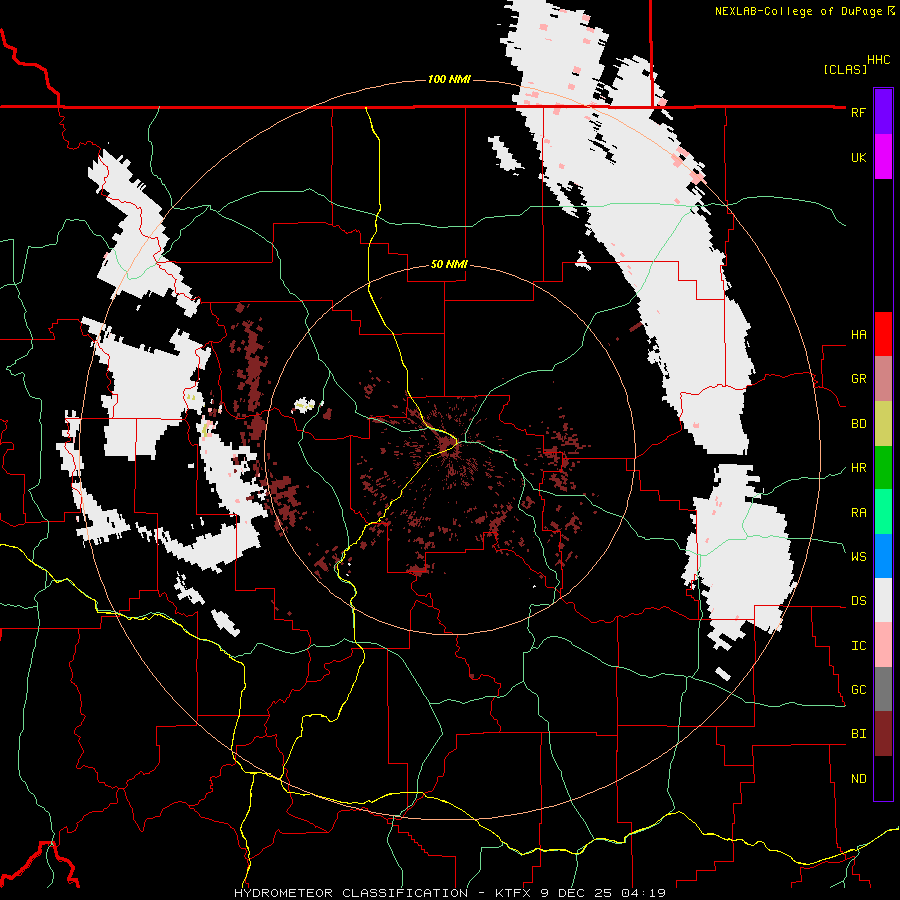Click the KTFX radar site identifier

pos(515,893)
